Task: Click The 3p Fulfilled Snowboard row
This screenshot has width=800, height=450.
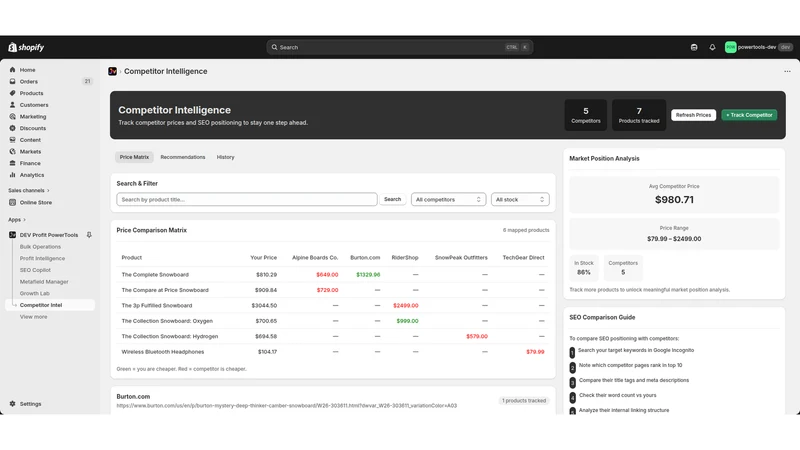Action: 333,306
